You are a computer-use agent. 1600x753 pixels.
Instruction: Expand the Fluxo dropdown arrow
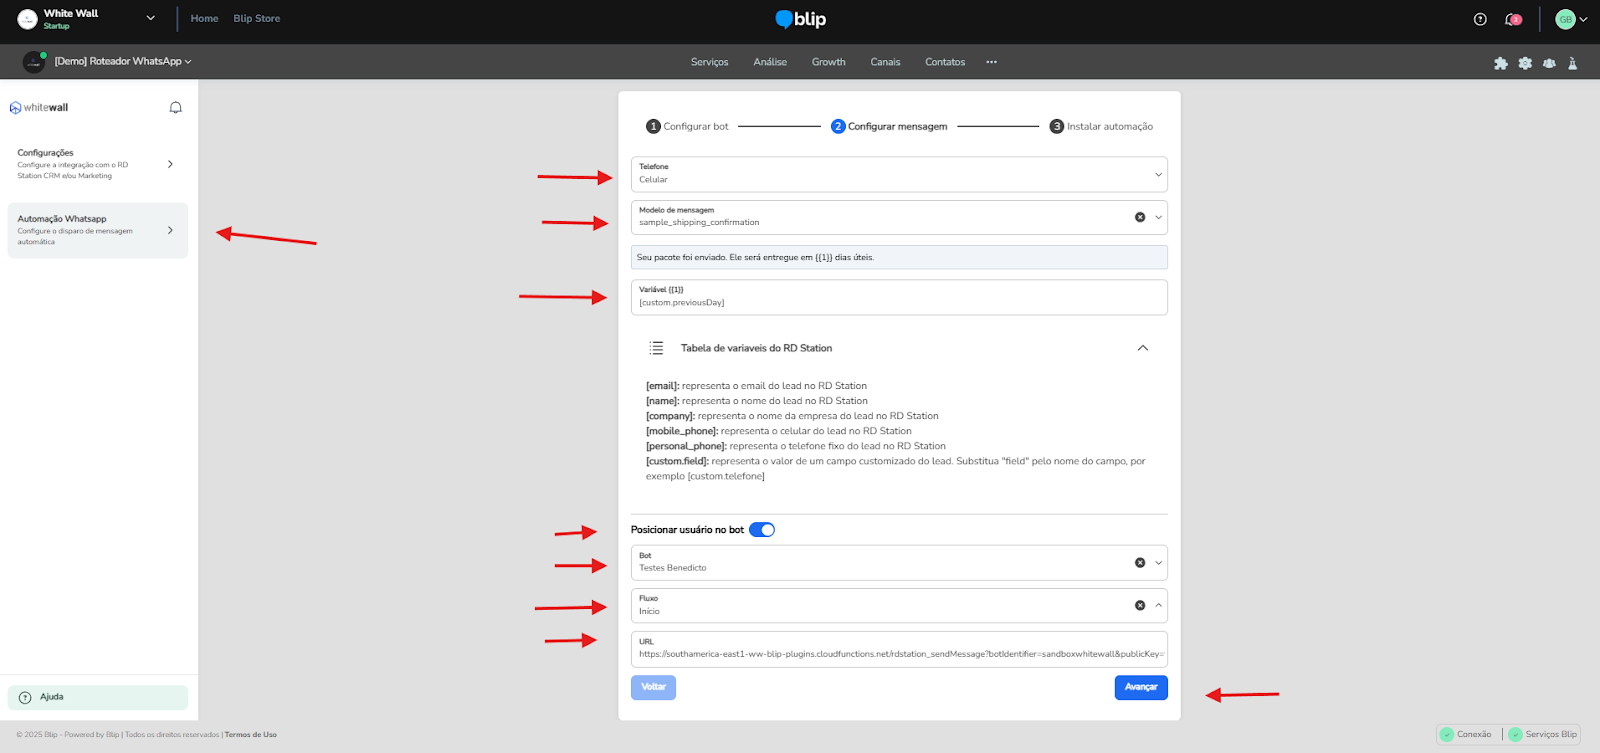coord(1159,605)
